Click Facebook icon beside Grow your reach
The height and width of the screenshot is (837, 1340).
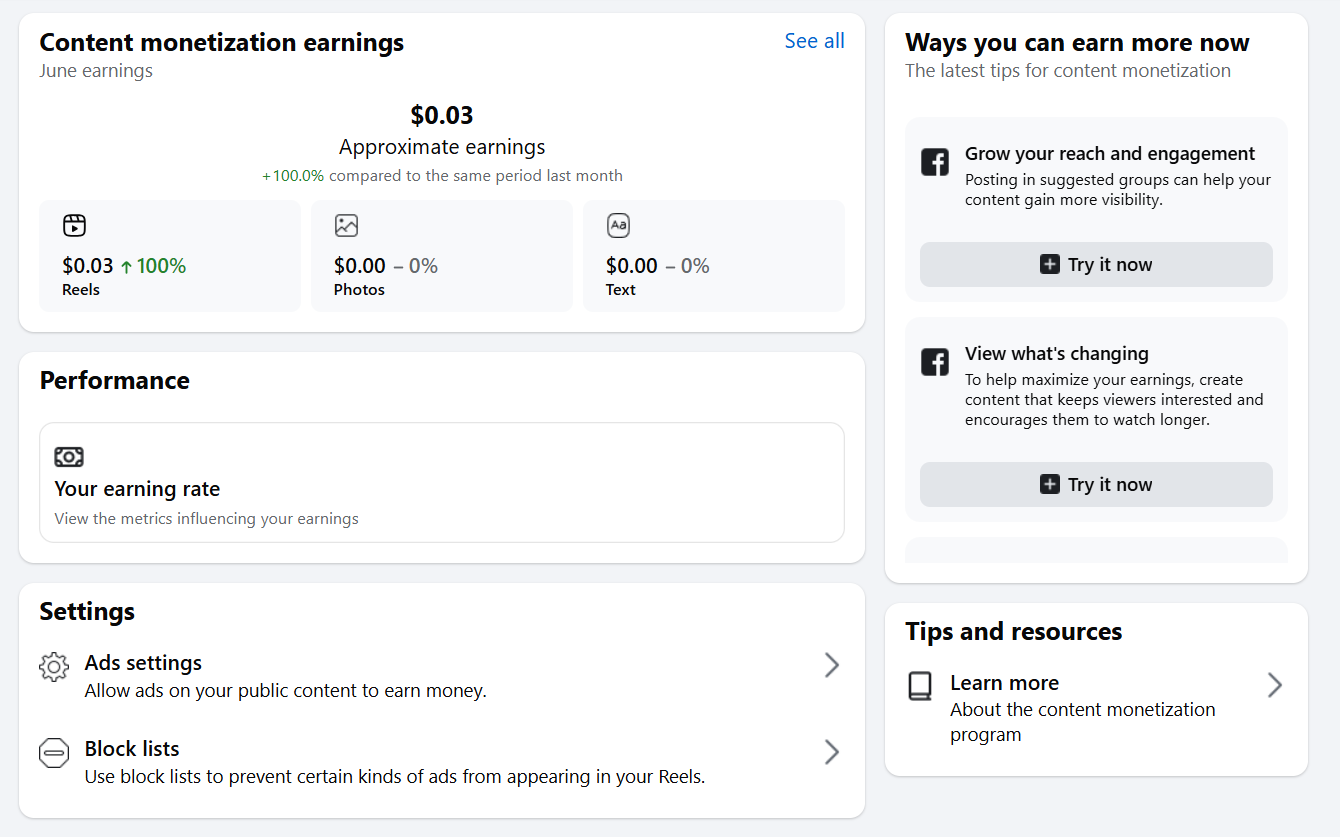click(x=935, y=162)
